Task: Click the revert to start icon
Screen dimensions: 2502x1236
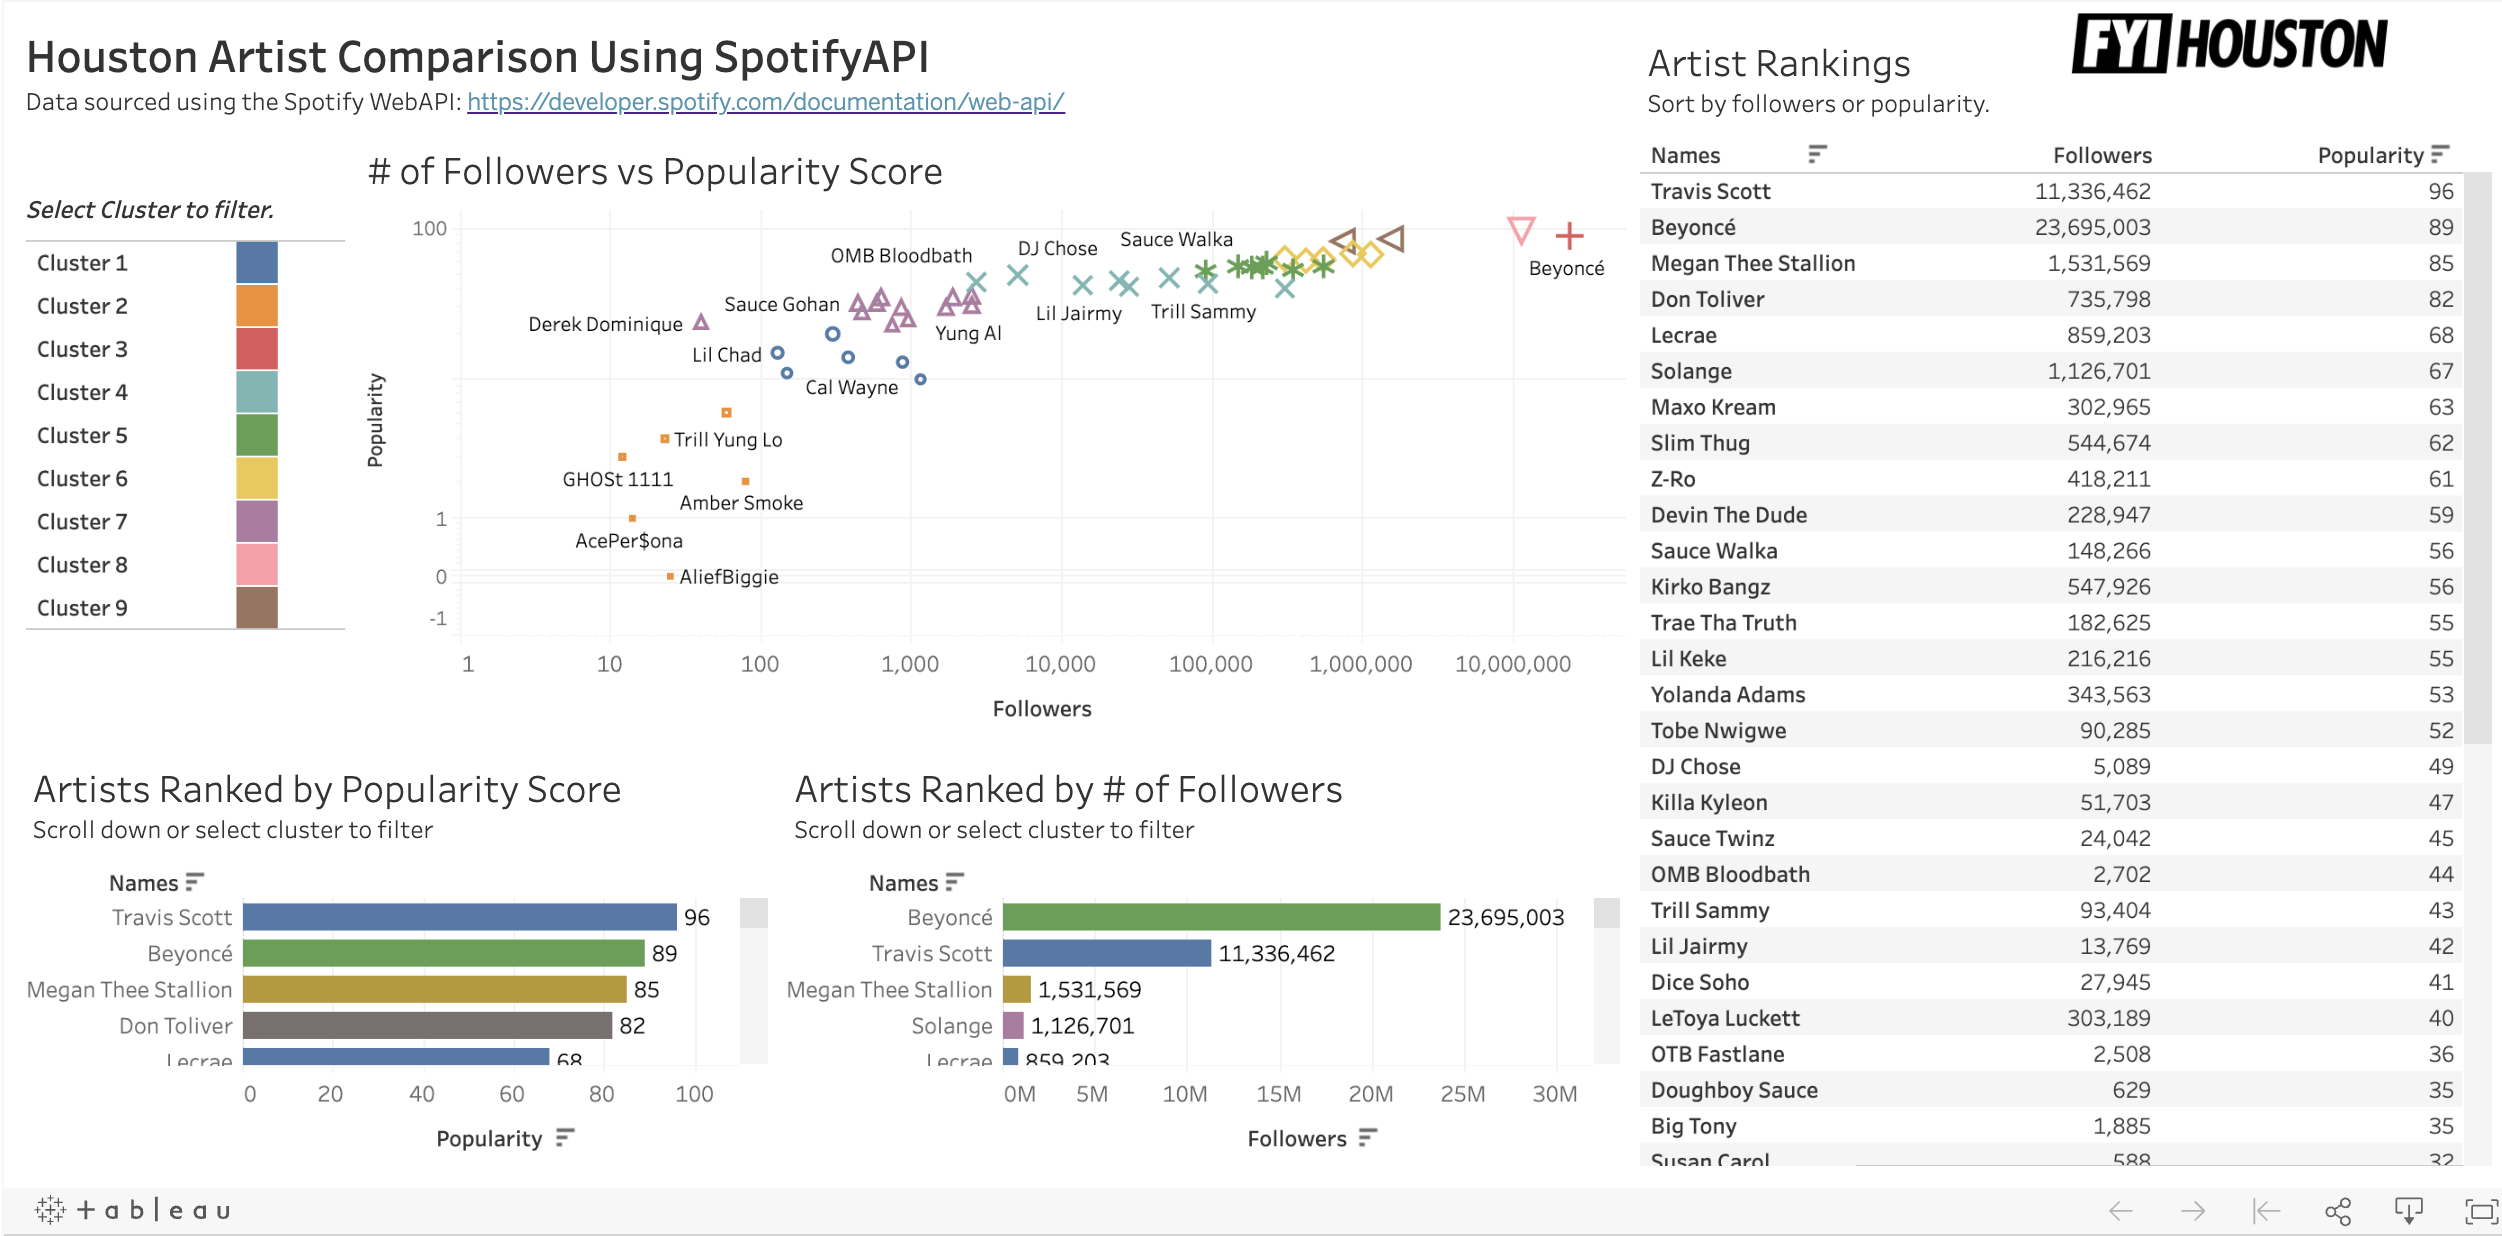Action: click(2266, 1211)
